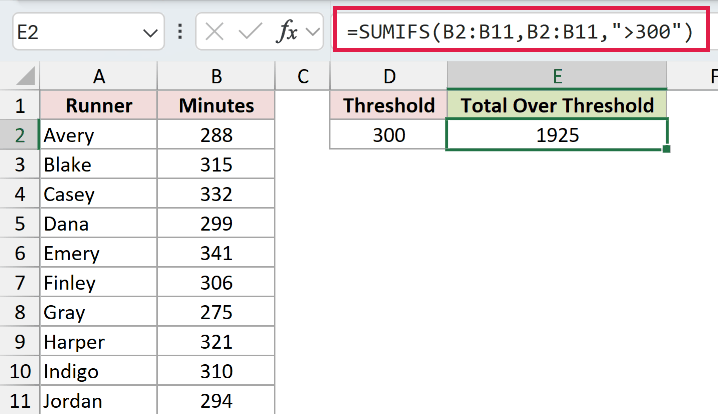The width and height of the screenshot is (718, 414).
Task: Click the Minutes value 315
Action: (216, 165)
